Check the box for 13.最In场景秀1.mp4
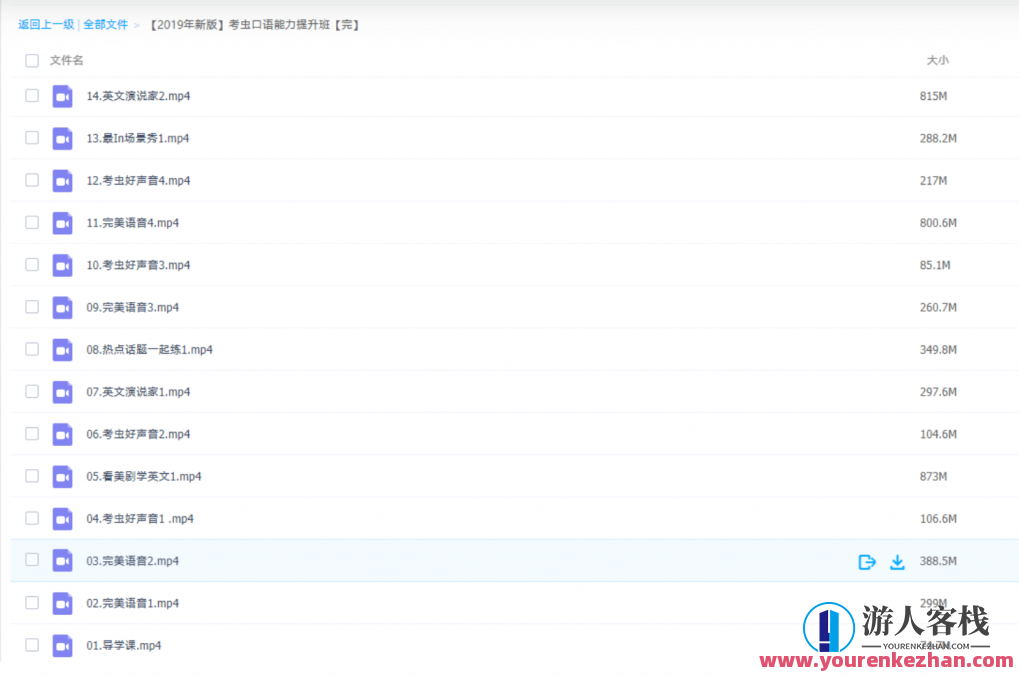 32,138
